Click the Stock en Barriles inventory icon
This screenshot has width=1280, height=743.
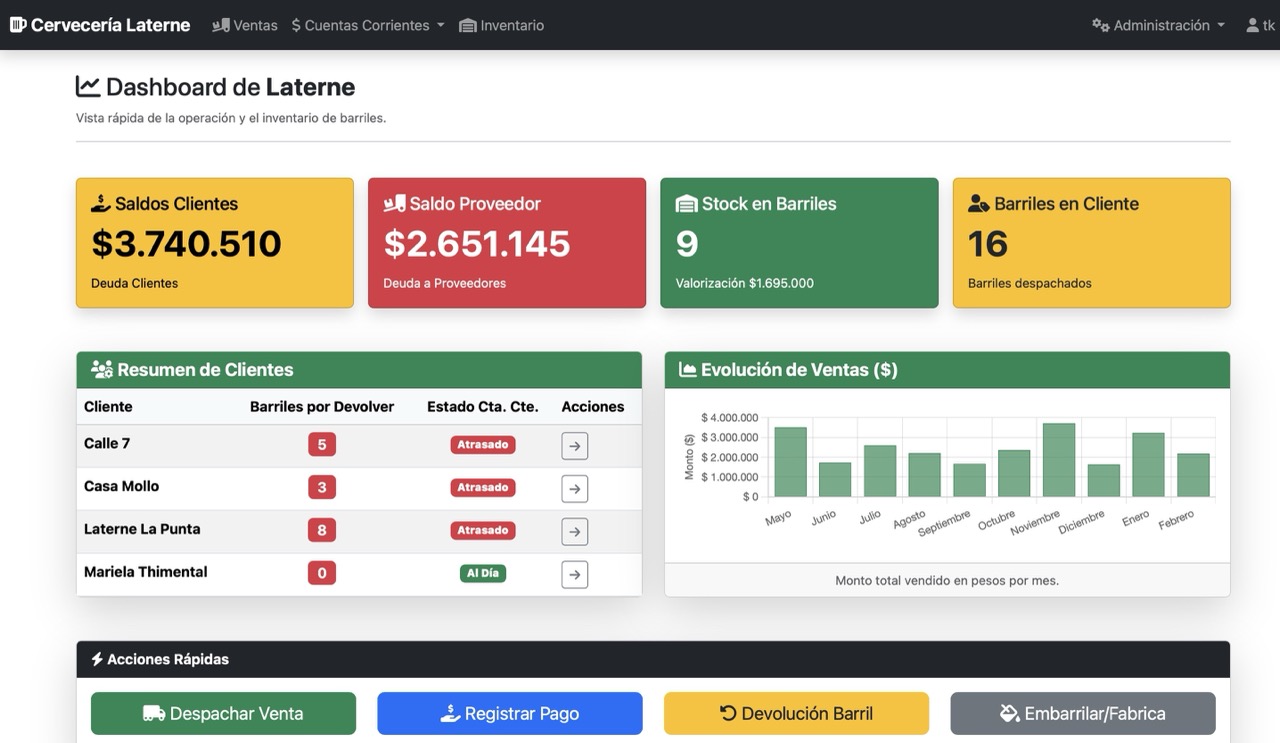click(x=686, y=202)
